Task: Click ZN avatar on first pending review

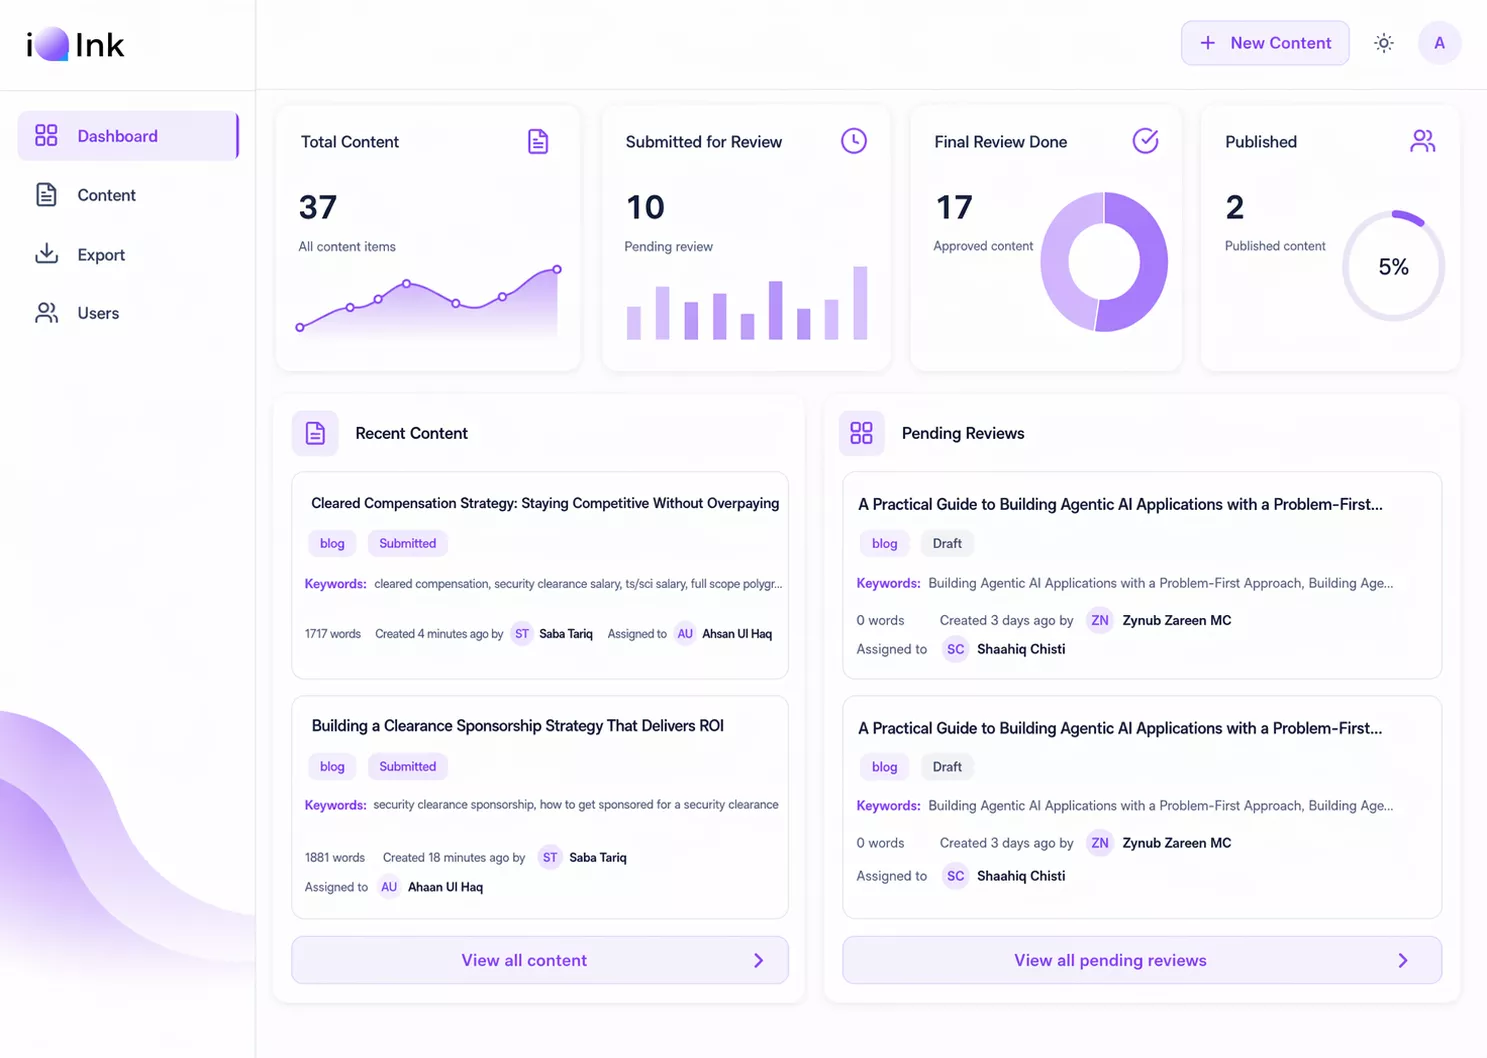Action: point(1100,620)
